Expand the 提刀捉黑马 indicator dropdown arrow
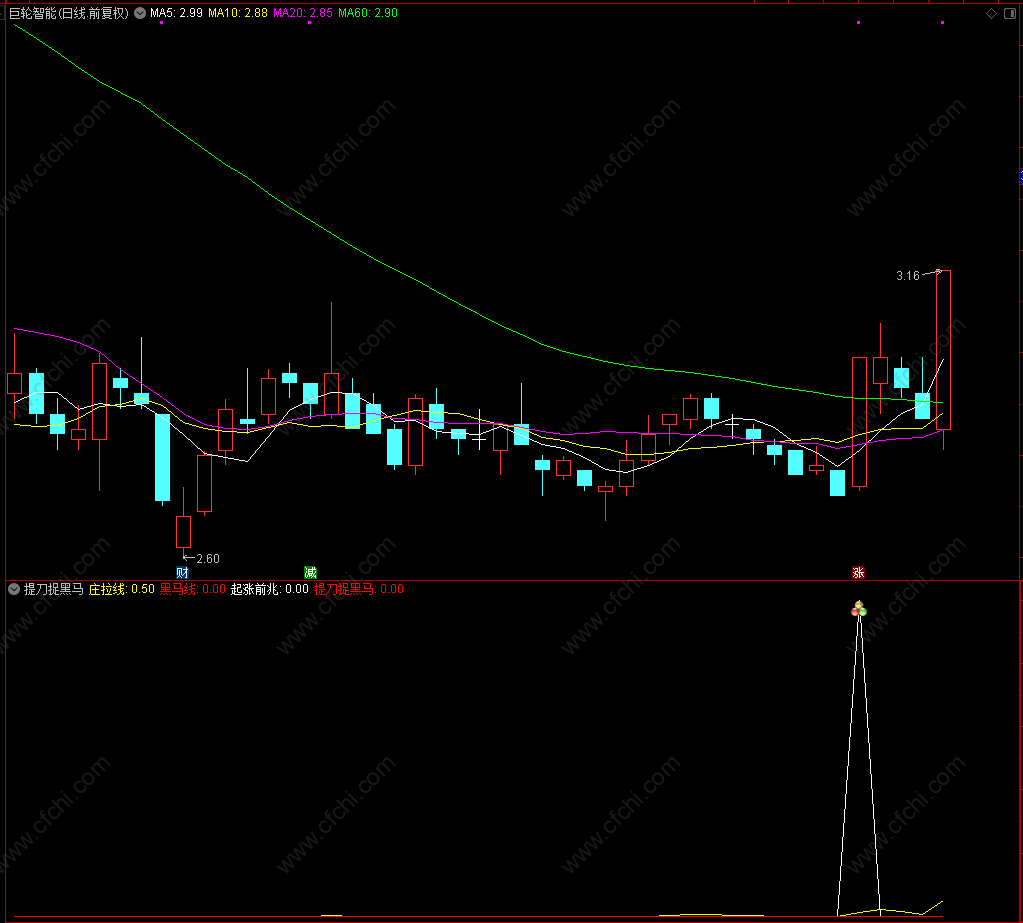 [14, 589]
